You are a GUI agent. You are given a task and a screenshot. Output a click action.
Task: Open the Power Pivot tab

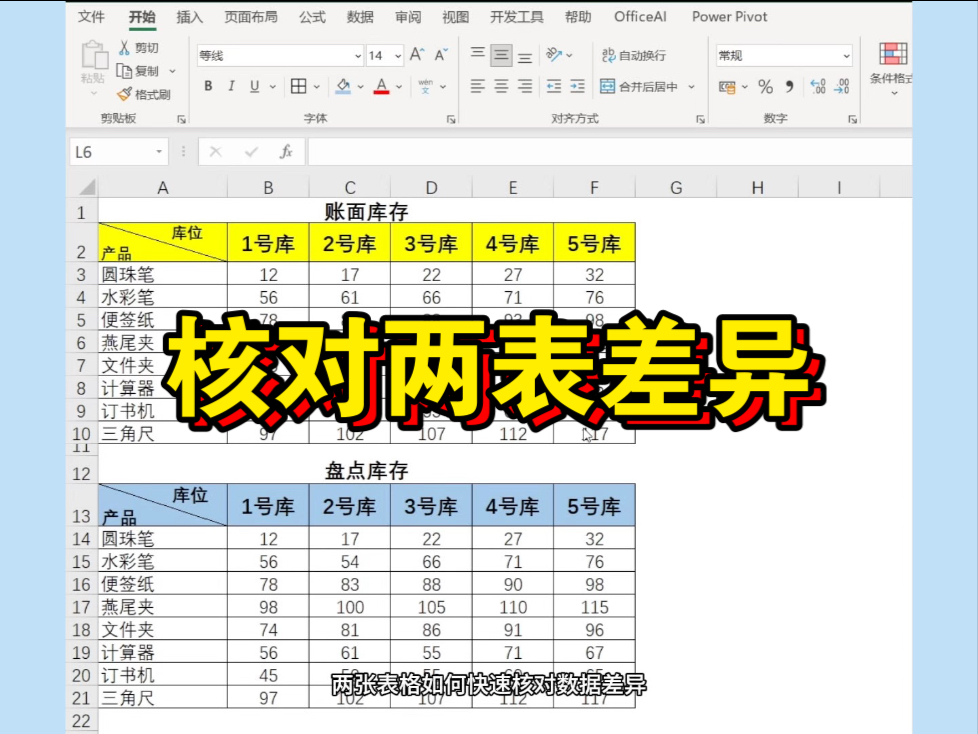point(729,16)
